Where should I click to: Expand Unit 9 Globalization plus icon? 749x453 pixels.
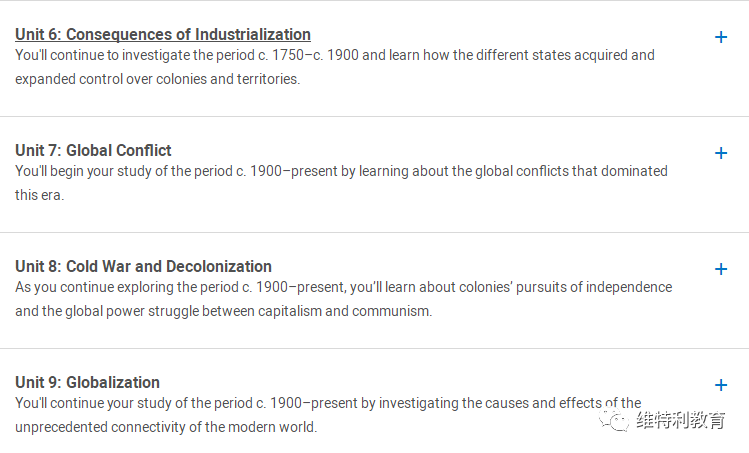721,385
